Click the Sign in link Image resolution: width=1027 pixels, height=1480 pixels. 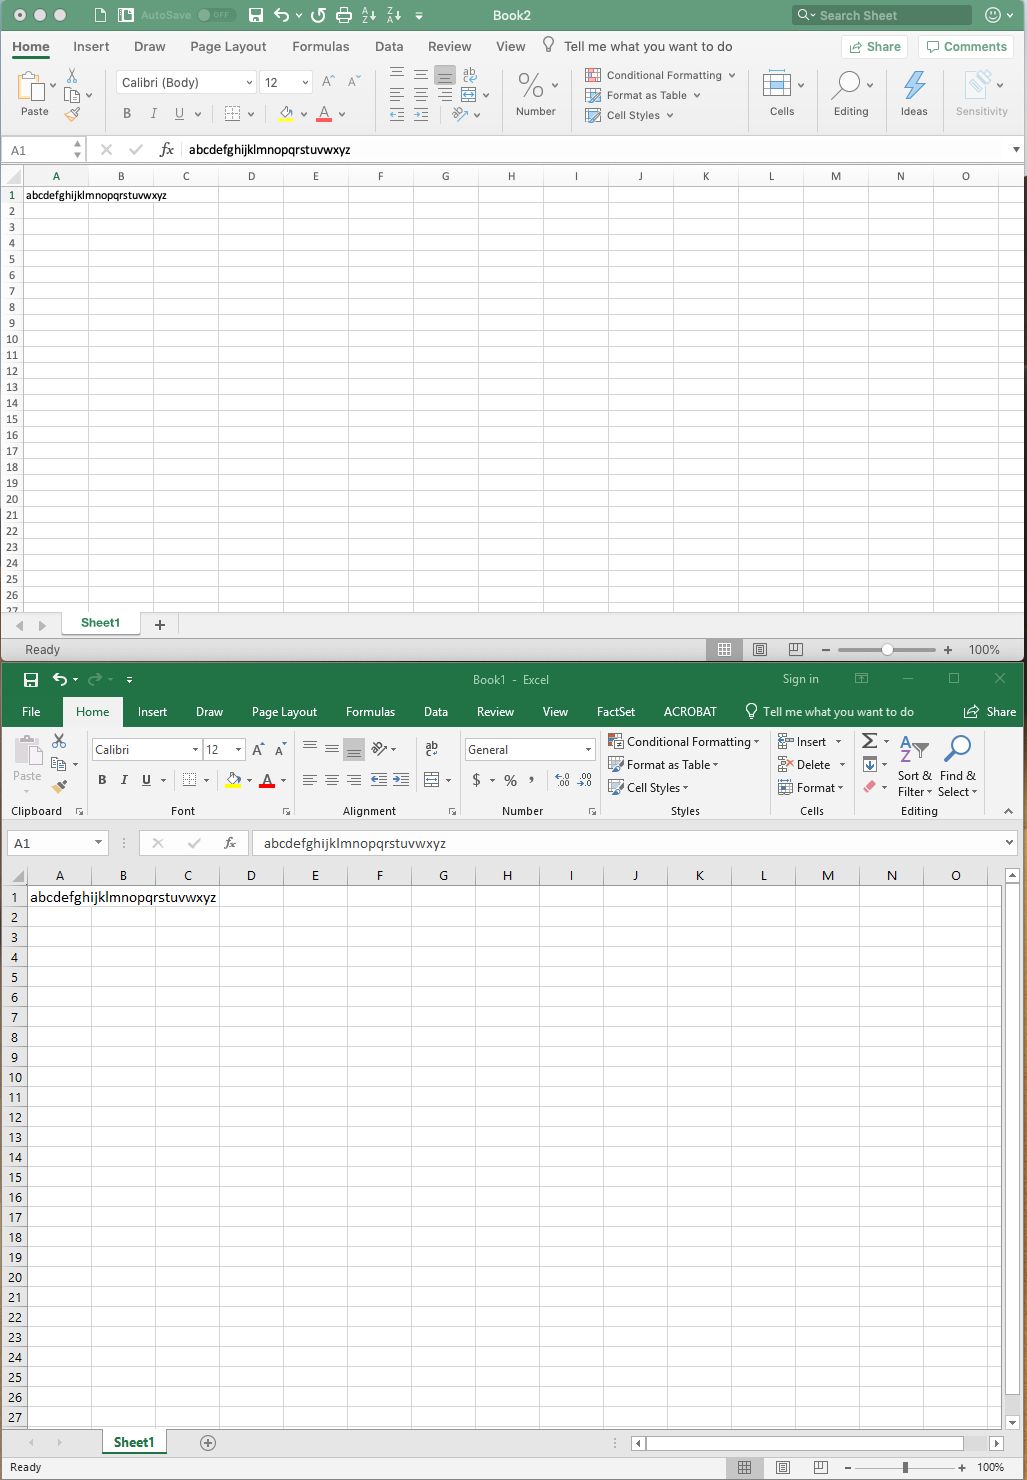[800, 679]
